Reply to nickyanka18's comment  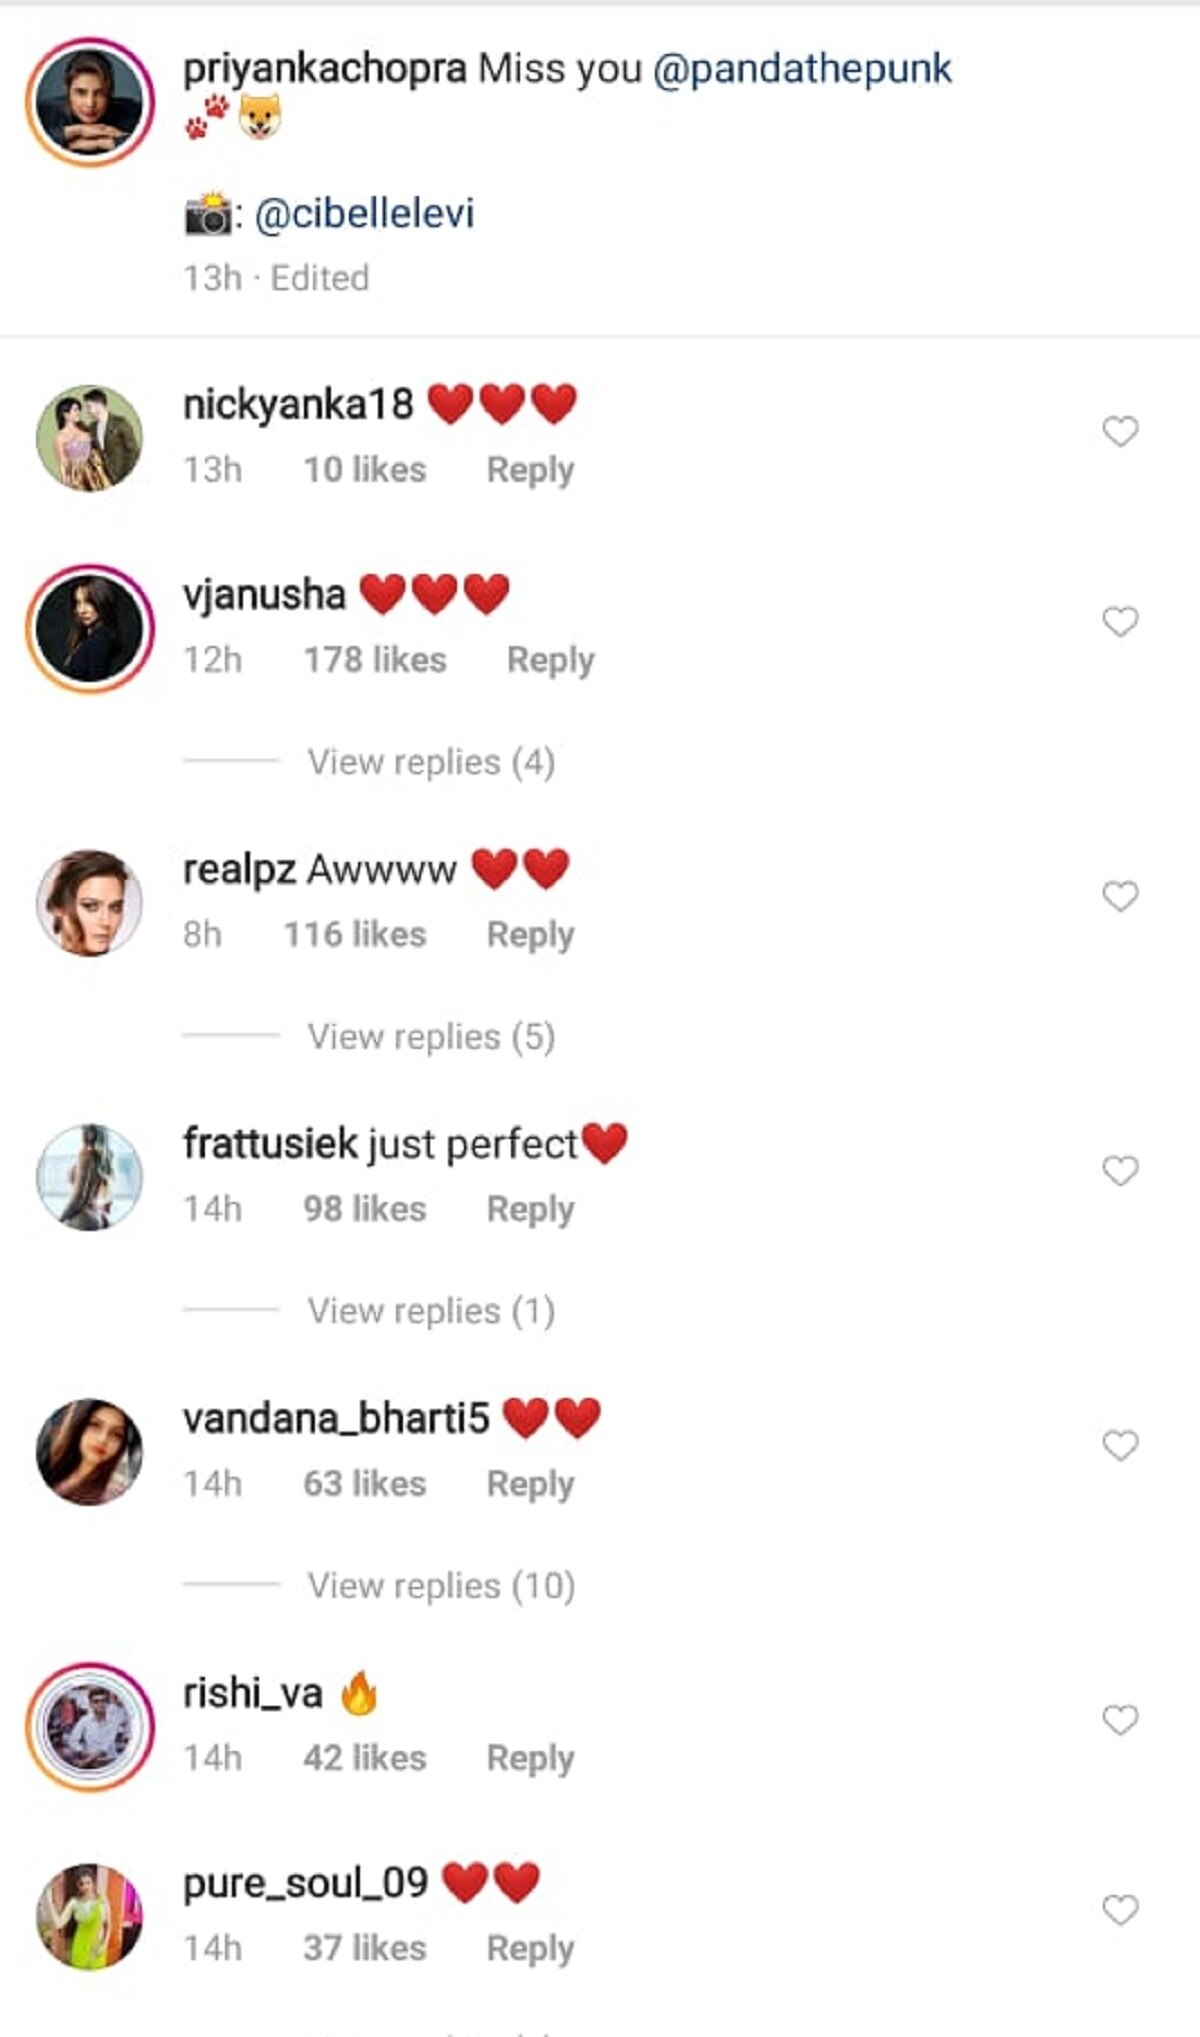click(x=530, y=470)
